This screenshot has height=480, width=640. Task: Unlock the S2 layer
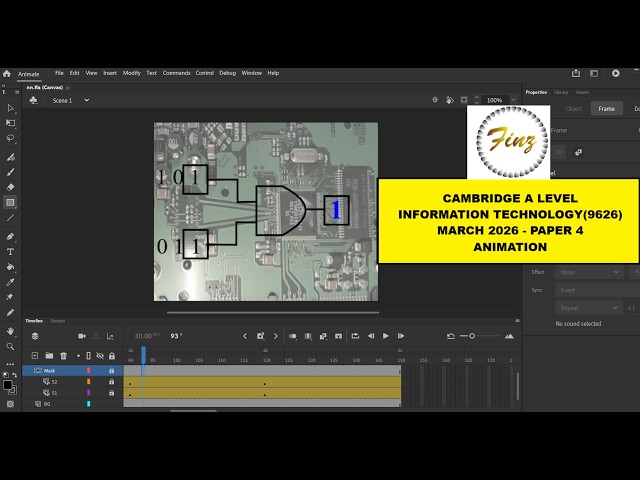[x=111, y=382]
